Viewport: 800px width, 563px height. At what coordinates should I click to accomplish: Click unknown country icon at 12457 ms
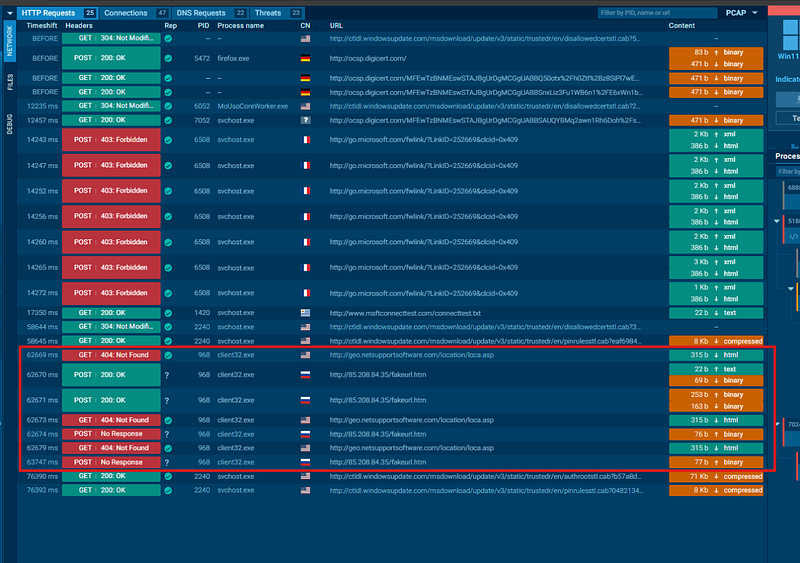[x=305, y=120]
